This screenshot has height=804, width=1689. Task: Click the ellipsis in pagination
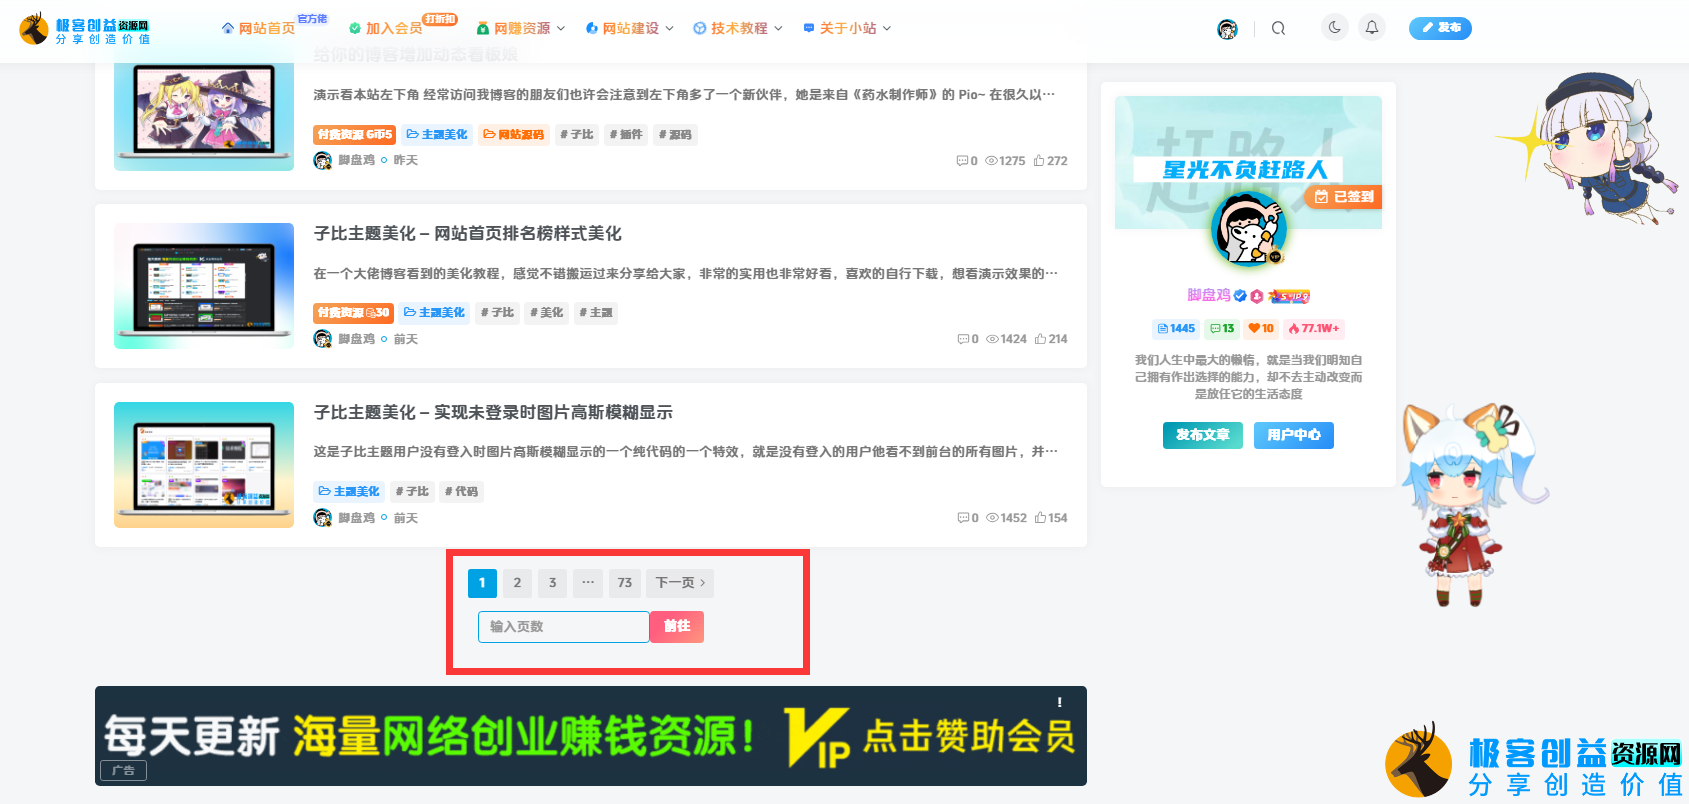[x=588, y=583]
